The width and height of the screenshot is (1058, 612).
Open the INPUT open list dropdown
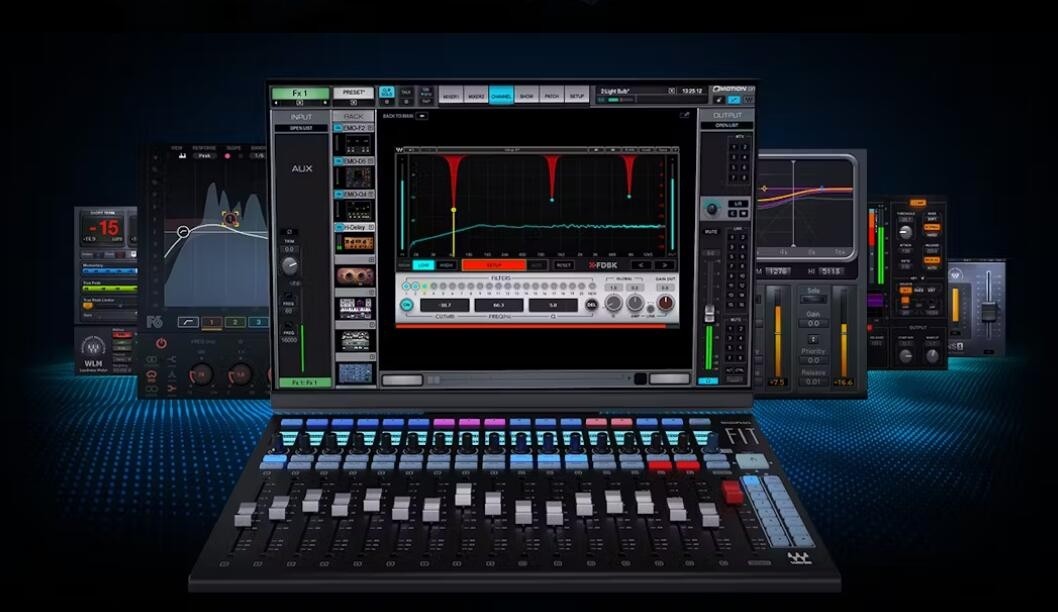pyautogui.click(x=301, y=128)
